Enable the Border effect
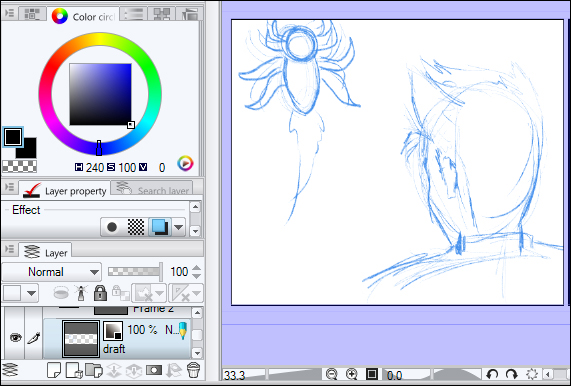This screenshot has height=386, width=571. point(112,227)
